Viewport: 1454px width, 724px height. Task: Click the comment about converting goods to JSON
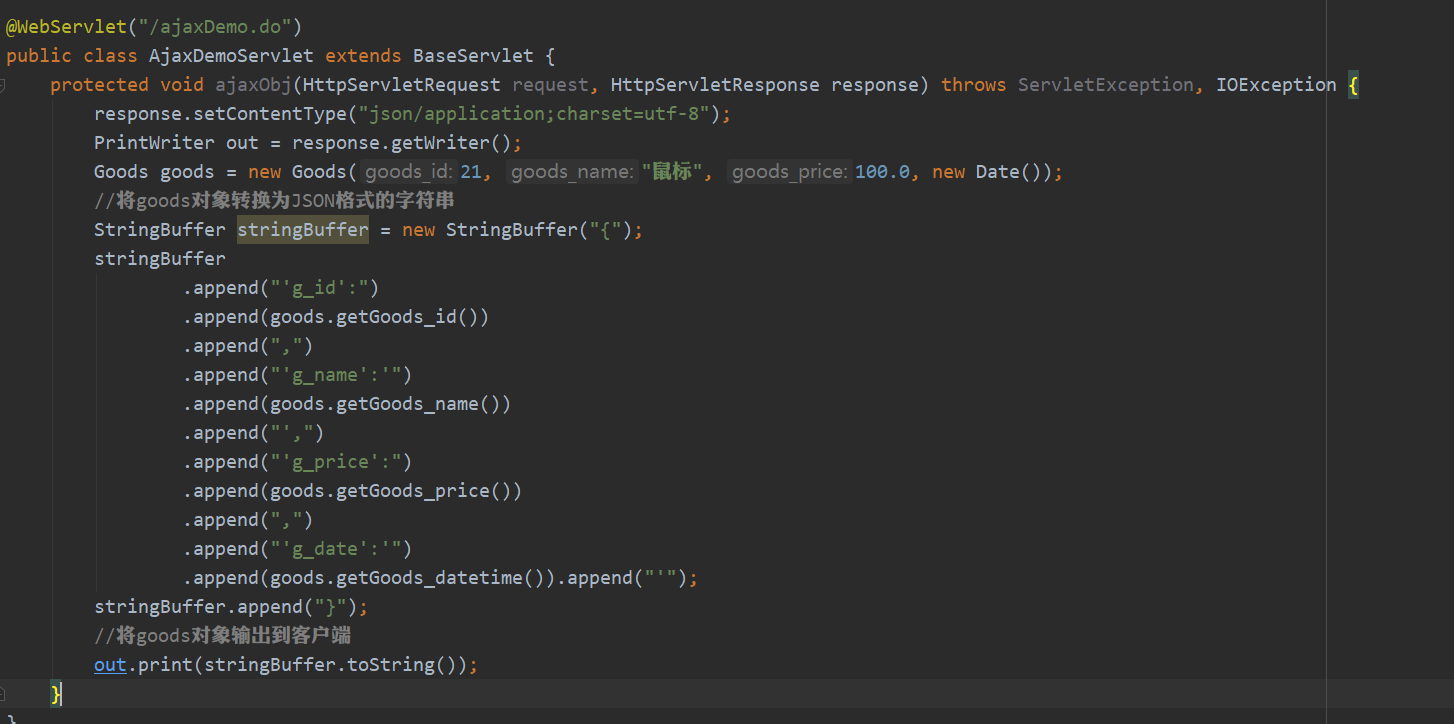point(274,201)
